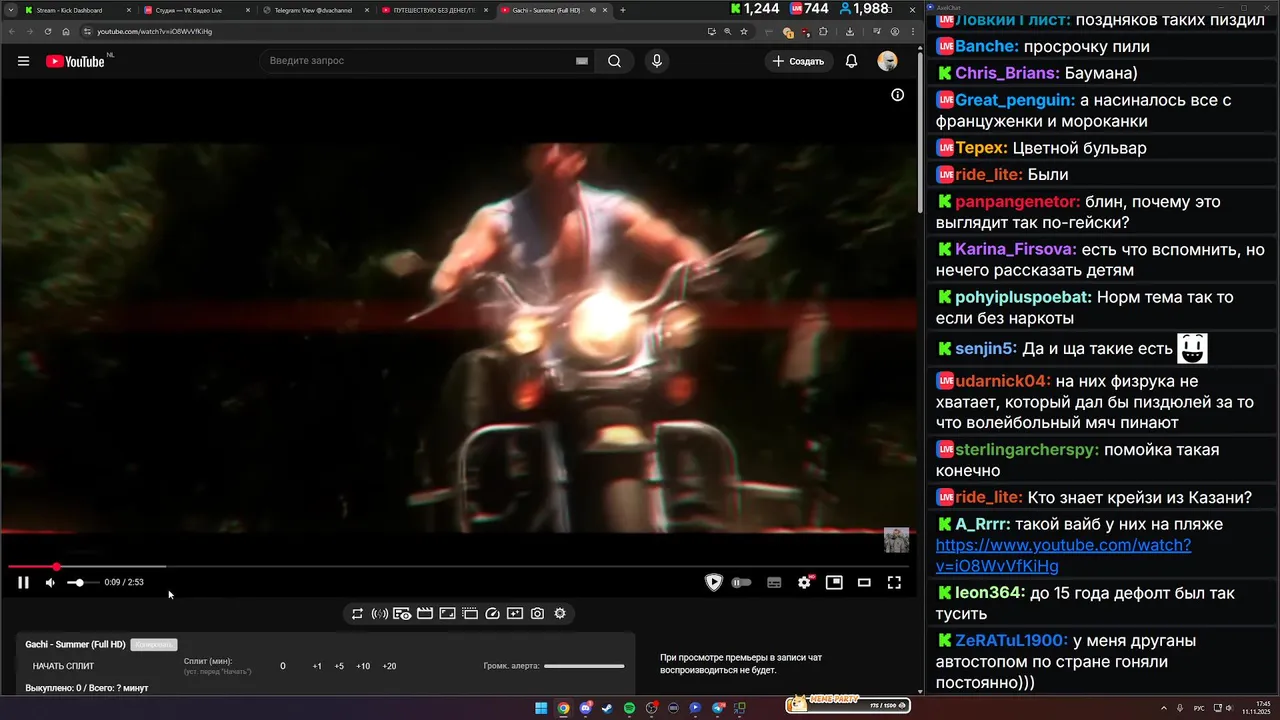1280x720 pixels.
Task: Open the extension toolbar options gear
Action: [560, 613]
